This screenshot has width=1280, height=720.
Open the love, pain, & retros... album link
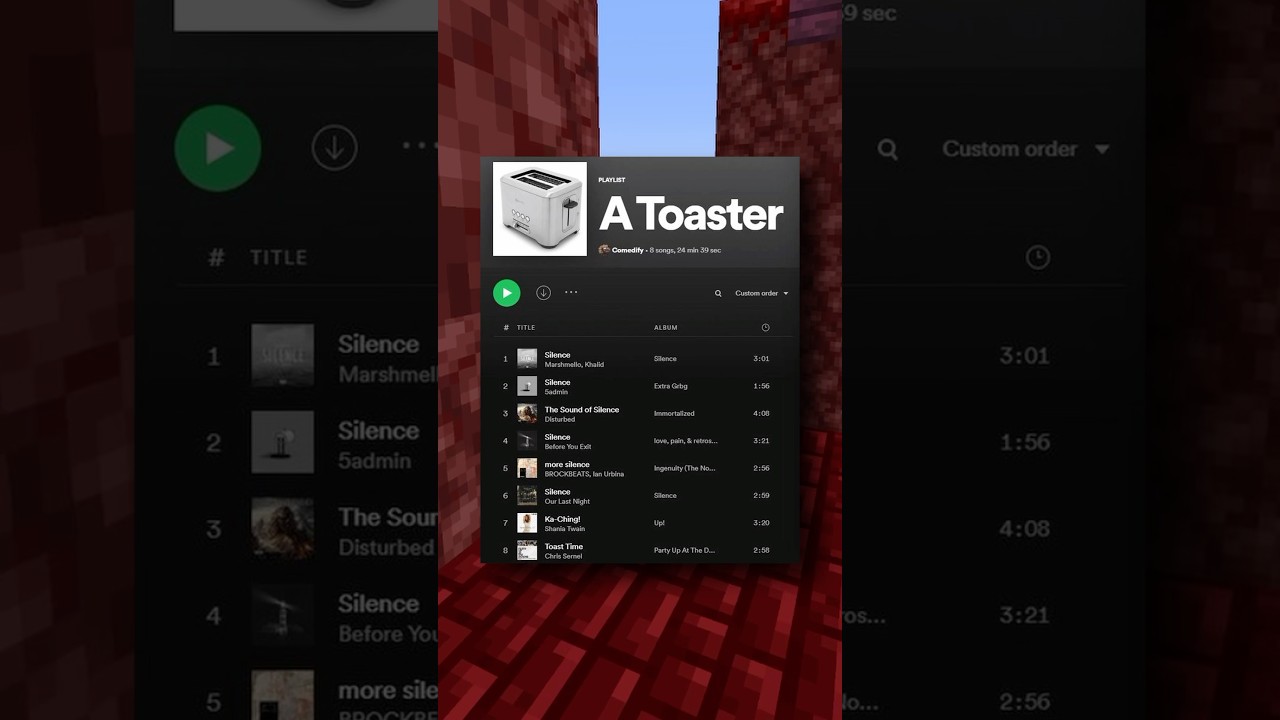tap(686, 441)
